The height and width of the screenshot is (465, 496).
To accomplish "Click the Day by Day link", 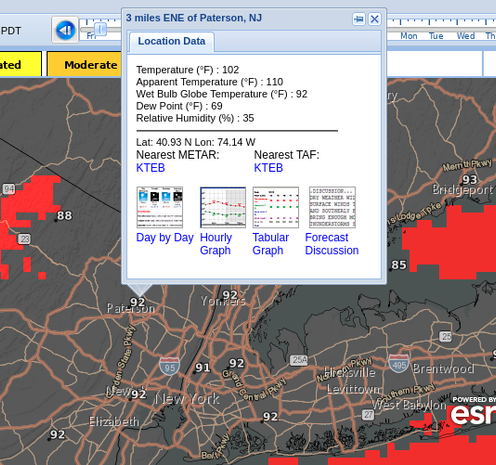I will (x=165, y=238).
